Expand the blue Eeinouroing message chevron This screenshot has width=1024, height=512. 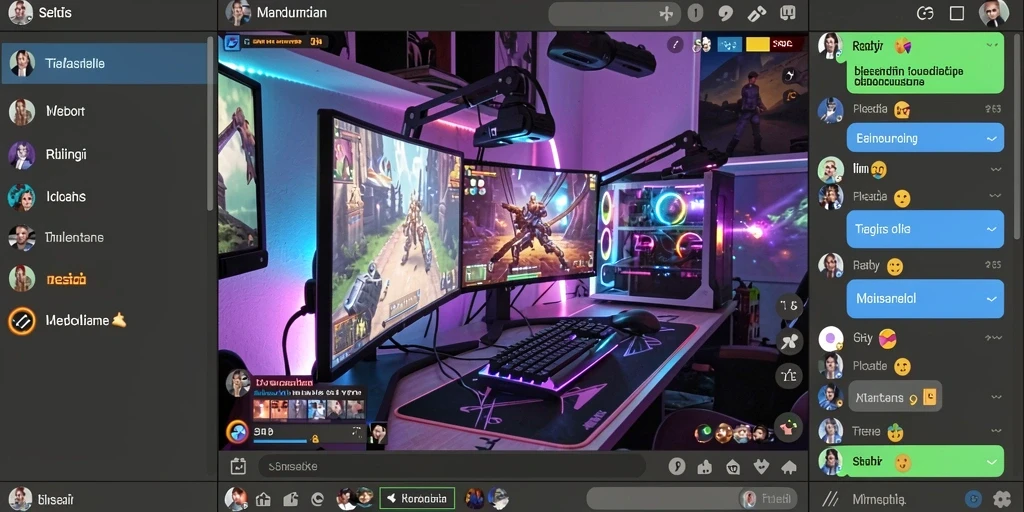click(x=992, y=138)
